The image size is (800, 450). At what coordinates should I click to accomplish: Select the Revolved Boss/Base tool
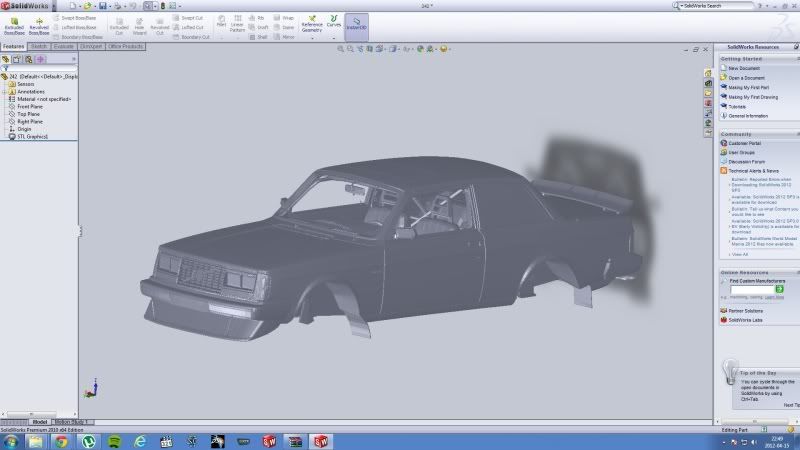[x=39, y=27]
